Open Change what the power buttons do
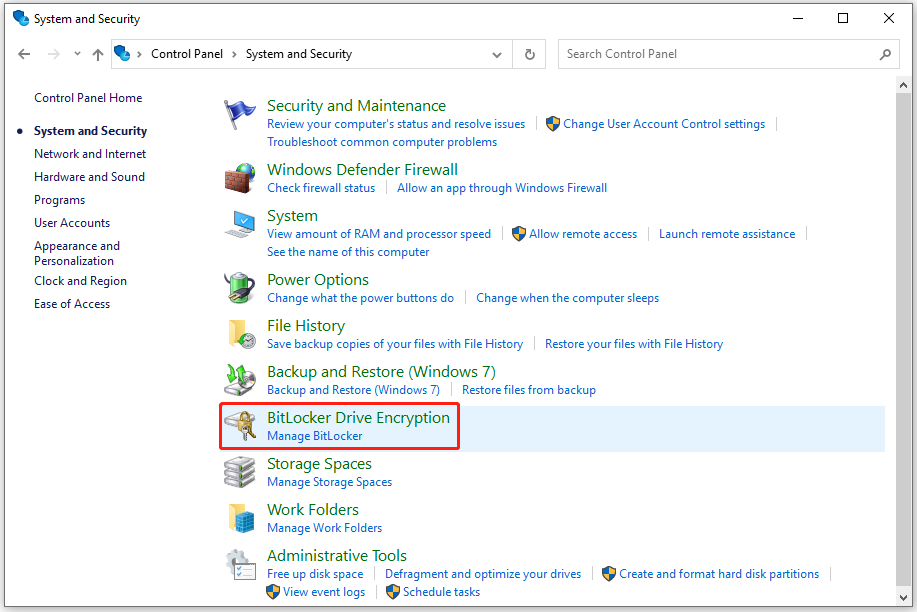The height and width of the screenshot is (612, 917). pyautogui.click(x=360, y=298)
